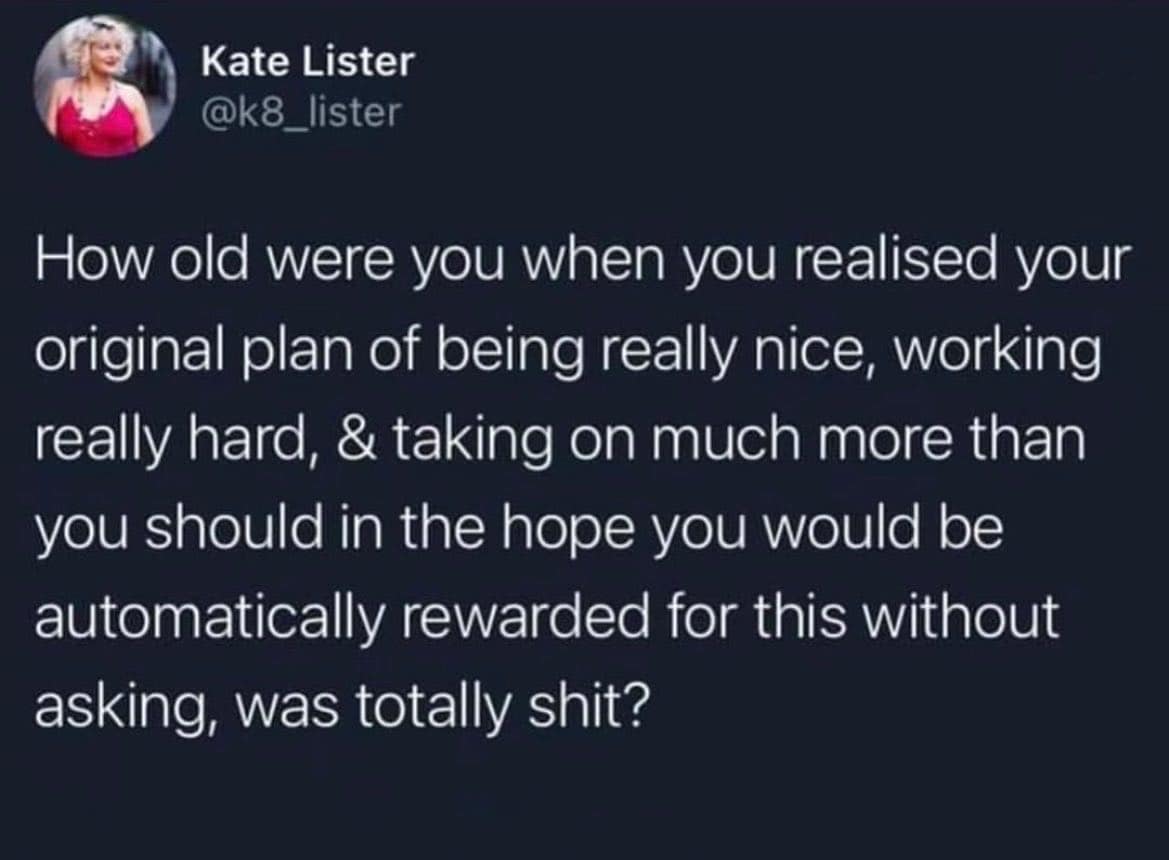Click the display name Kate Lister

click(307, 64)
